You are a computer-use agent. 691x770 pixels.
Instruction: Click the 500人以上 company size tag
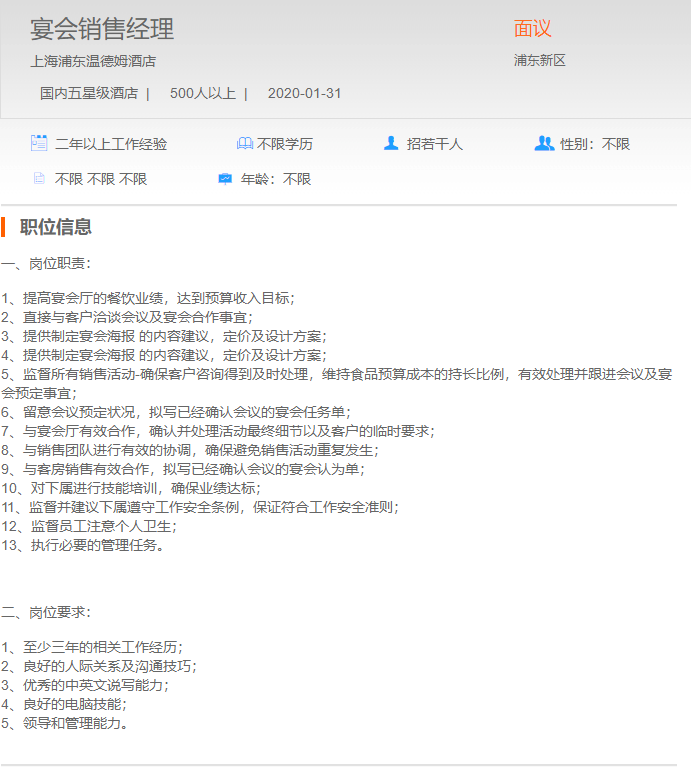[x=203, y=94]
